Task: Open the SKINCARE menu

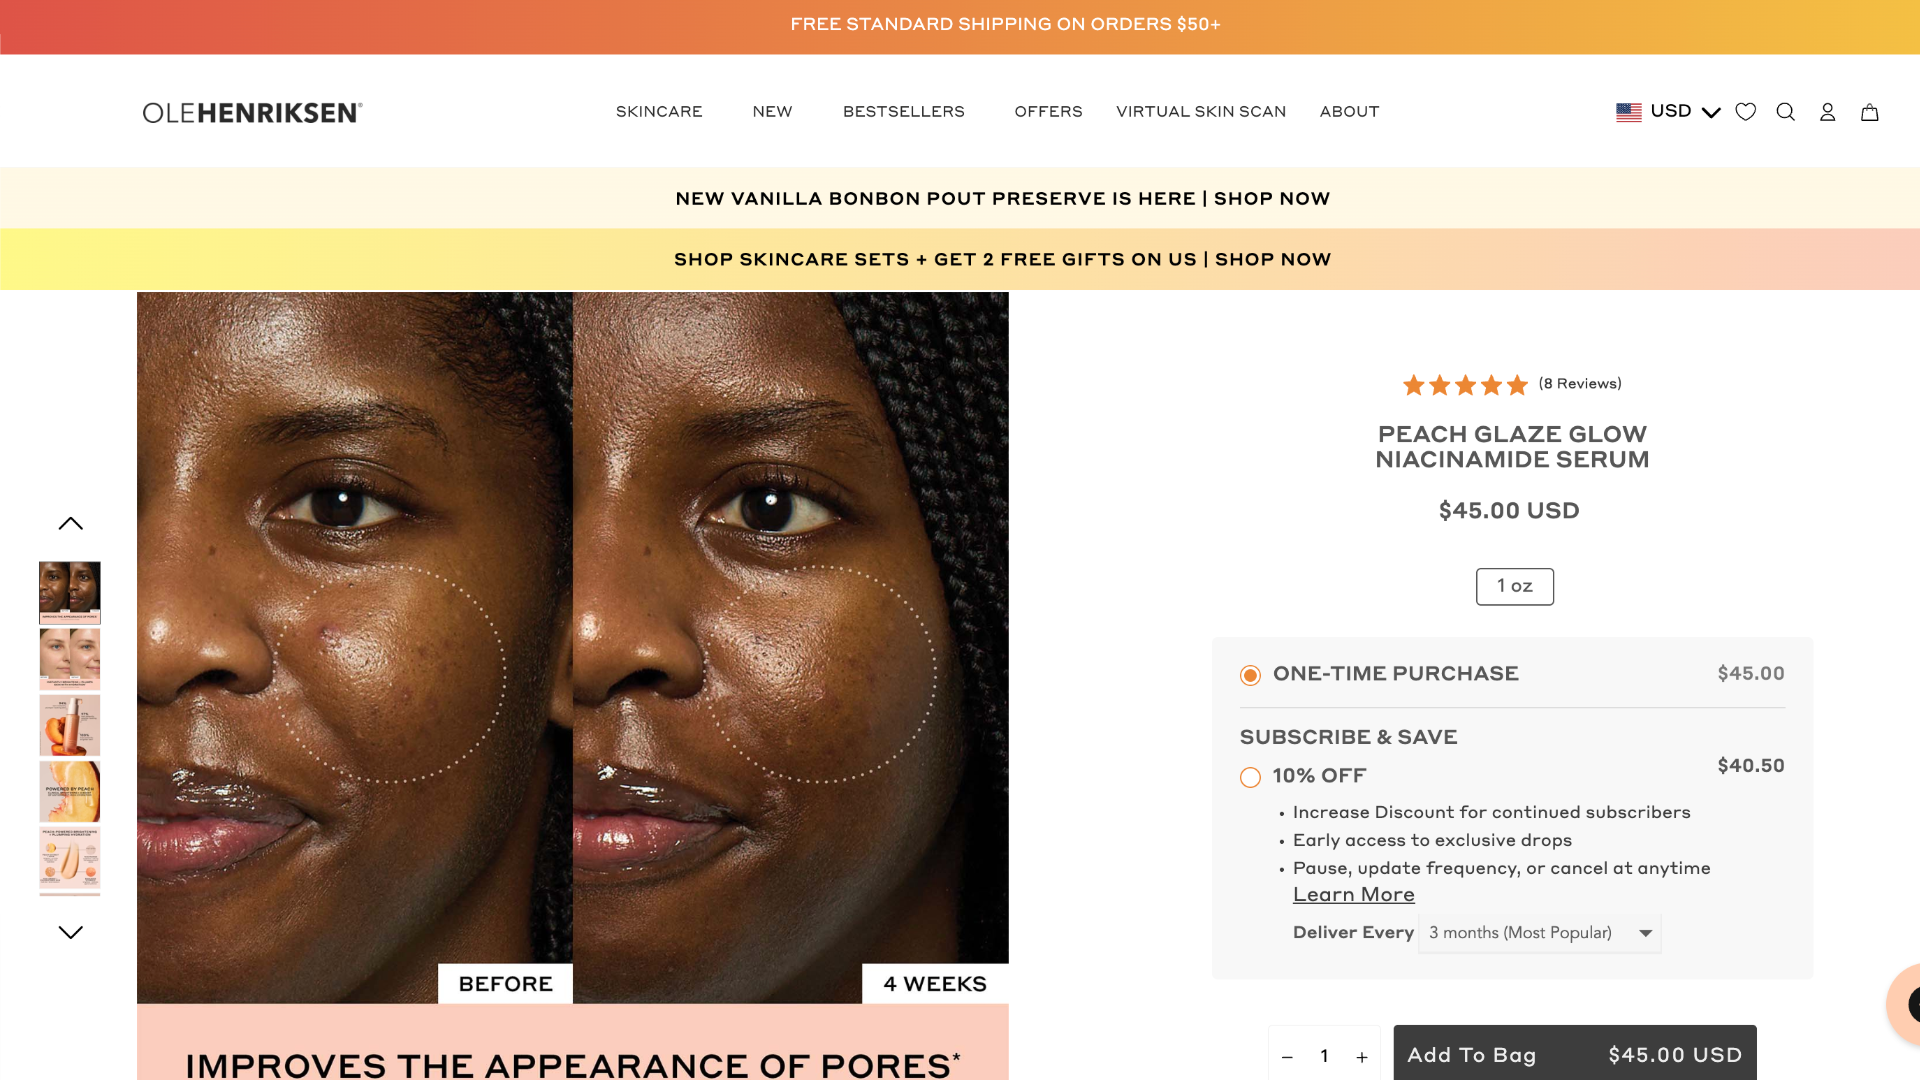Action: point(659,112)
